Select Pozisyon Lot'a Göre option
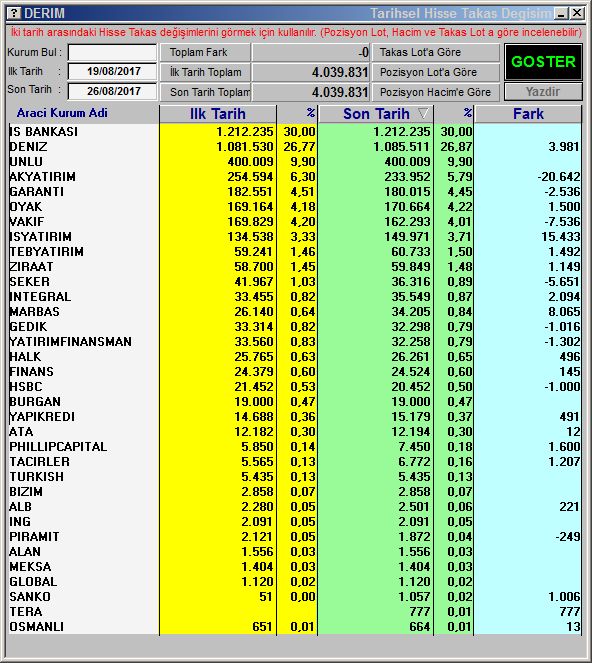Viewport: 592px width, 663px height. tap(436, 72)
